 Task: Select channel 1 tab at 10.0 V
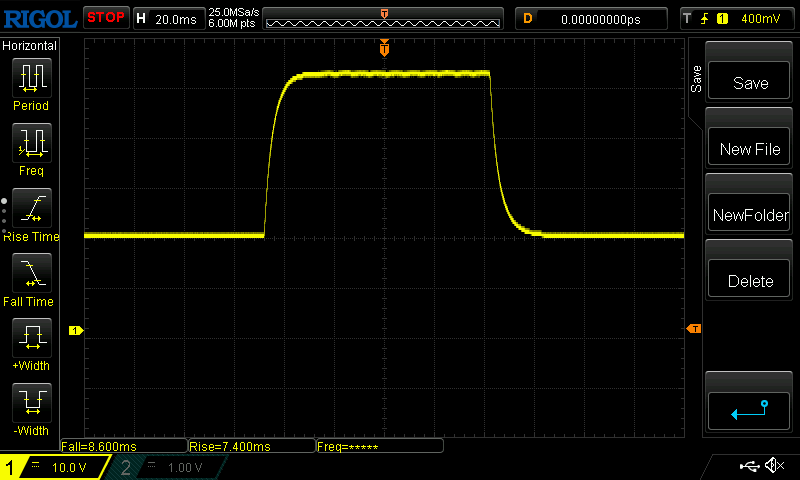[x=55, y=468]
